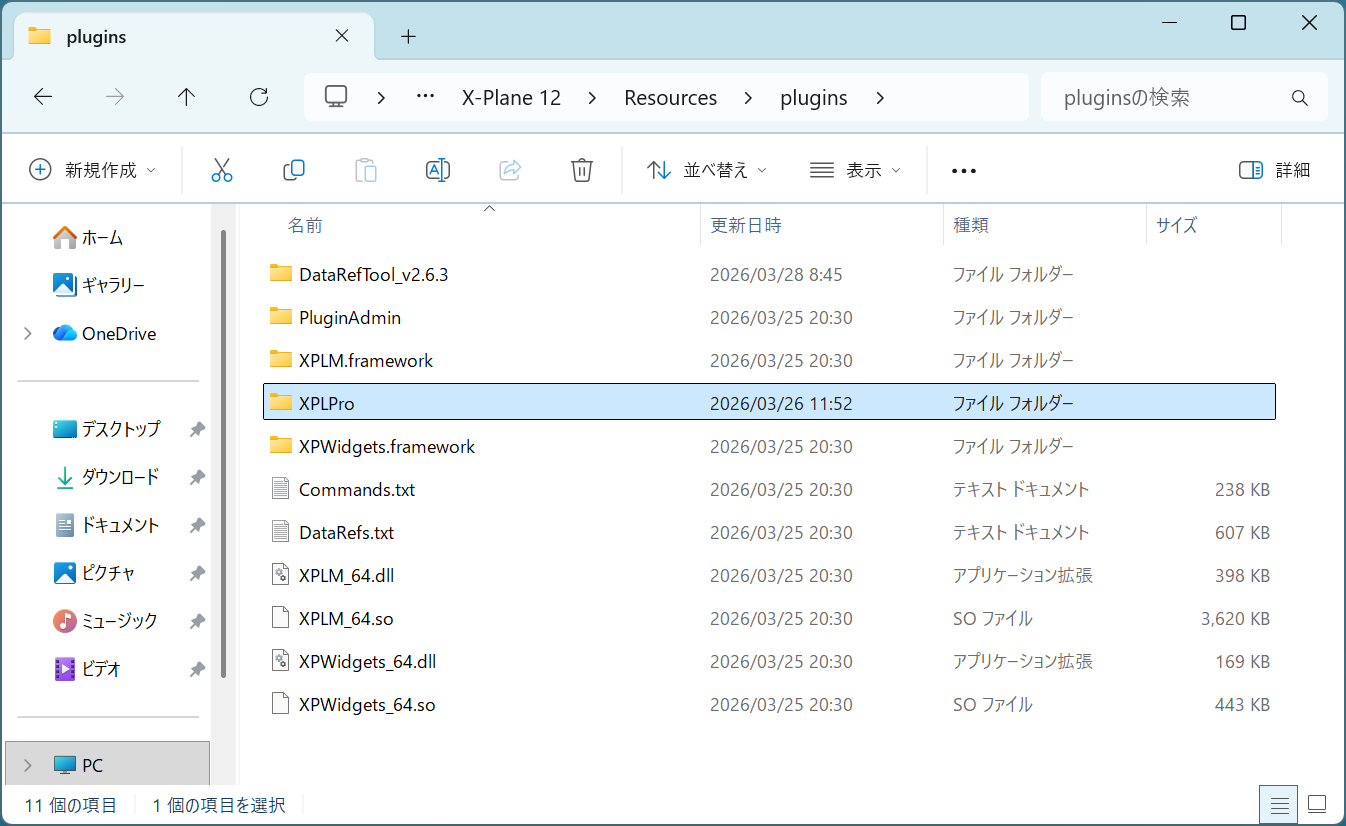Select the XPLPro folder name
The width and height of the screenshot is (1346, 826).
327,403
